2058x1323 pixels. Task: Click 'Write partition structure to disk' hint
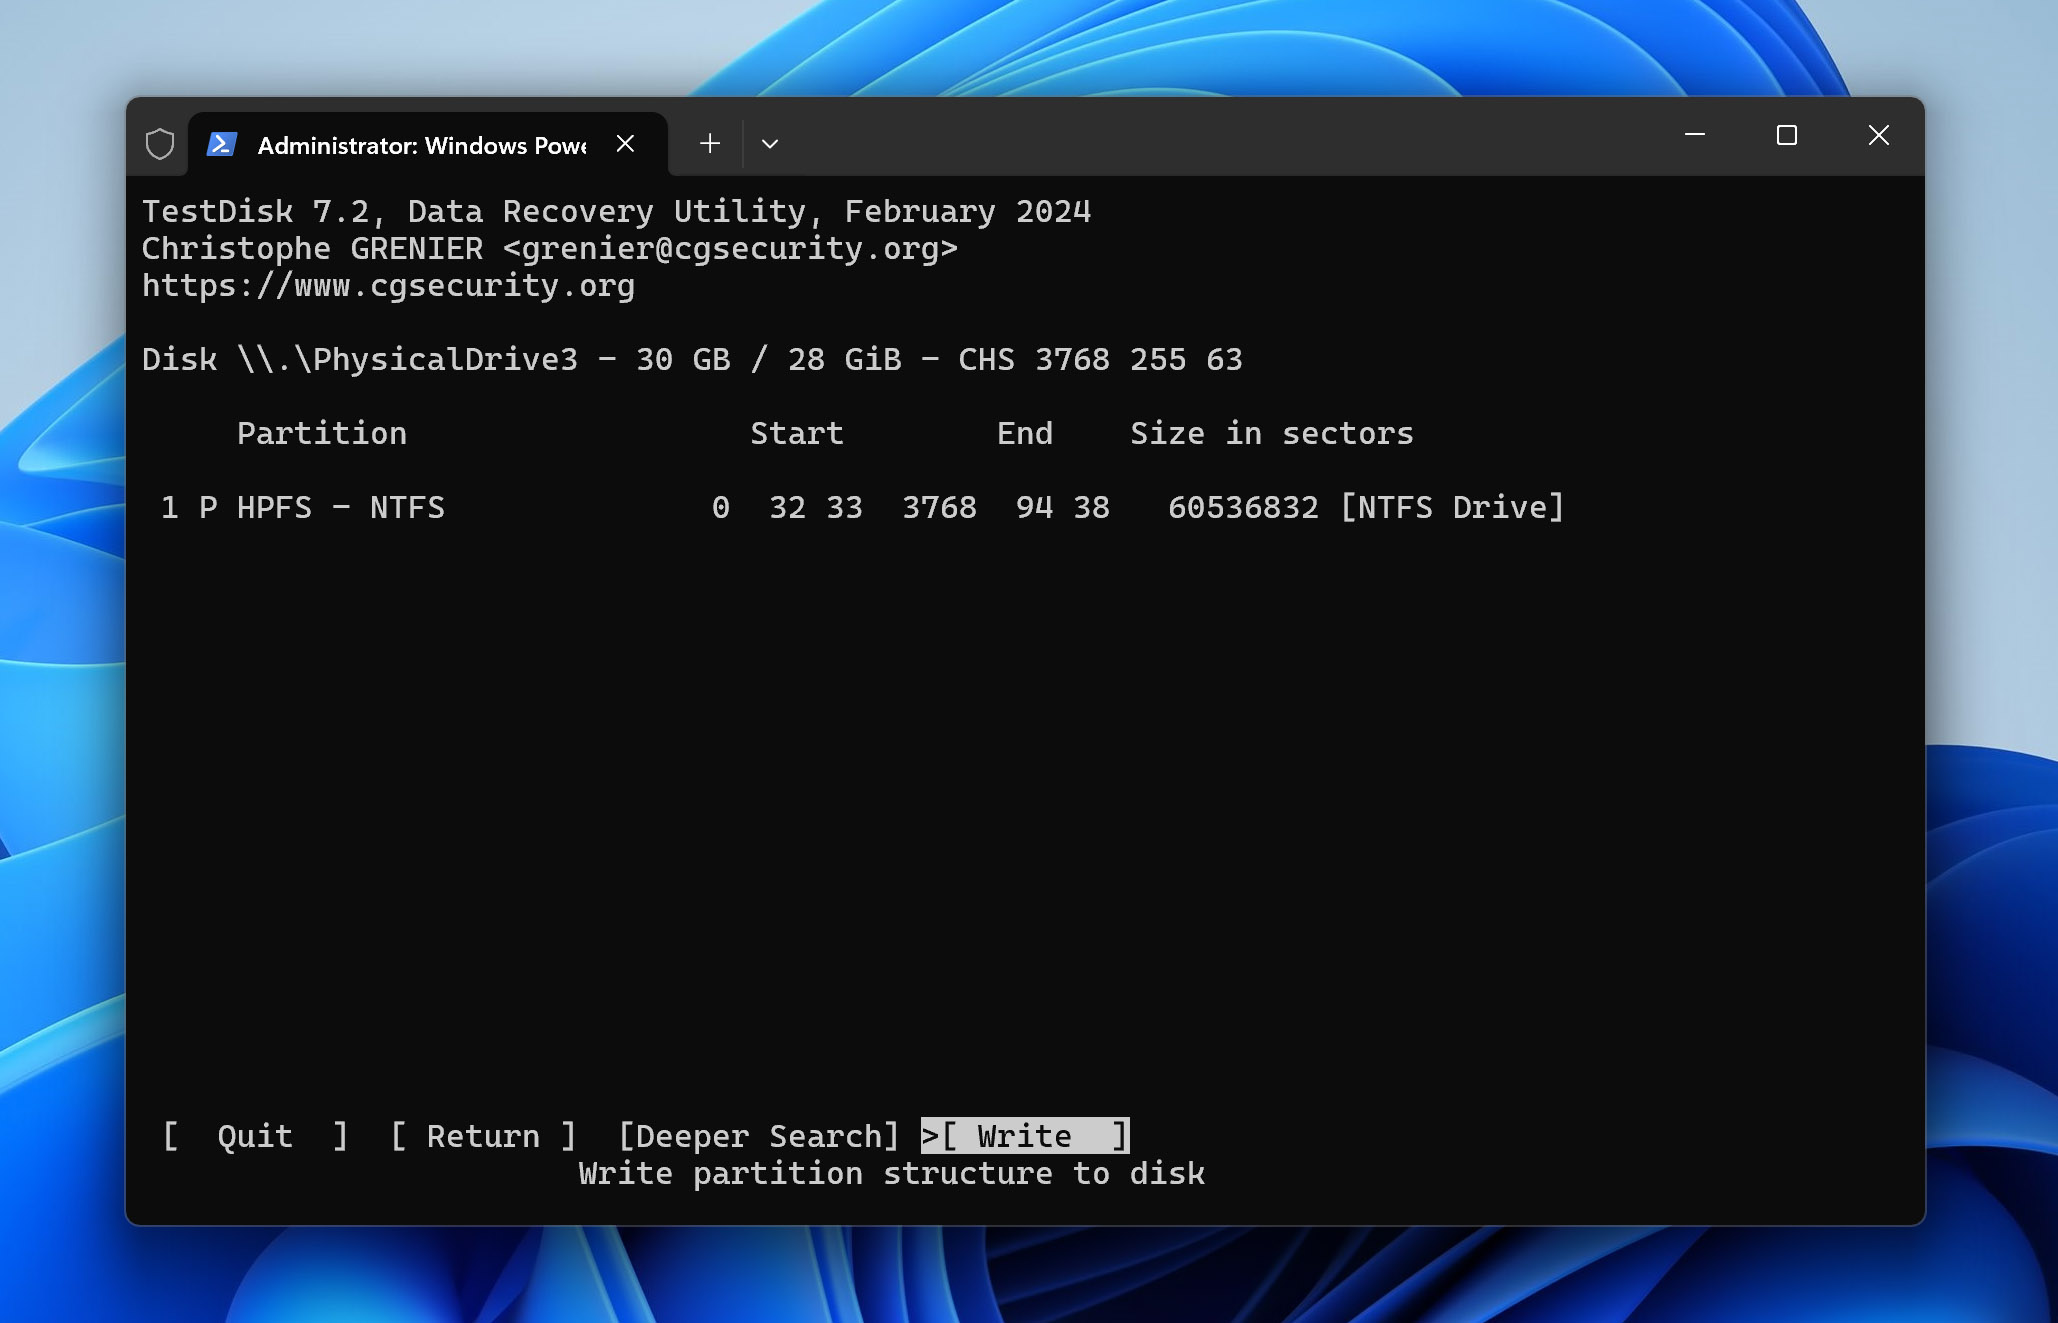point(892,1173)
